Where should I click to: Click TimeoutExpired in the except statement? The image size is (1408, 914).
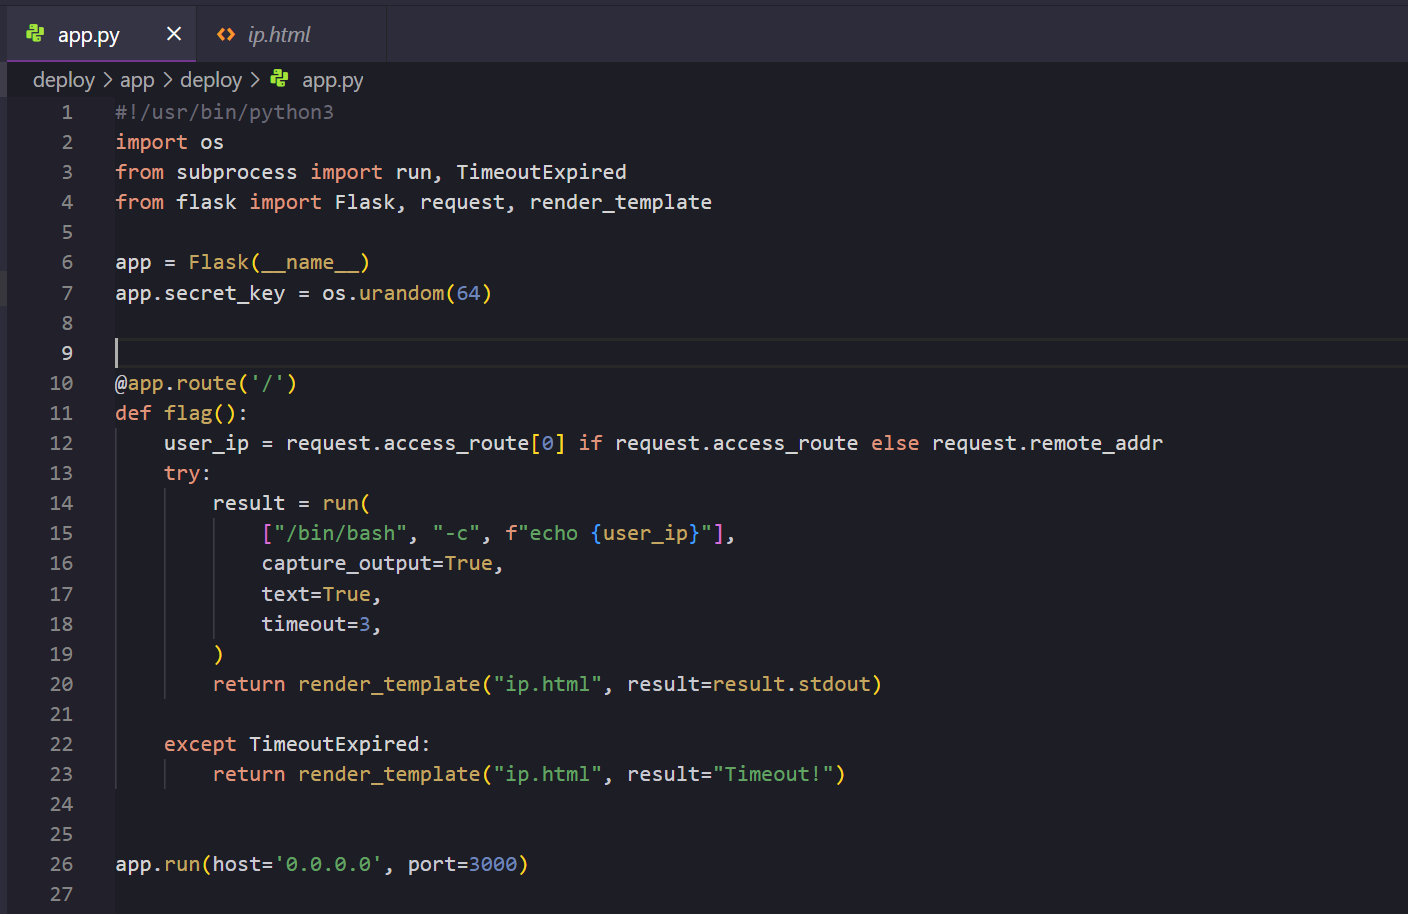(334, 744)
